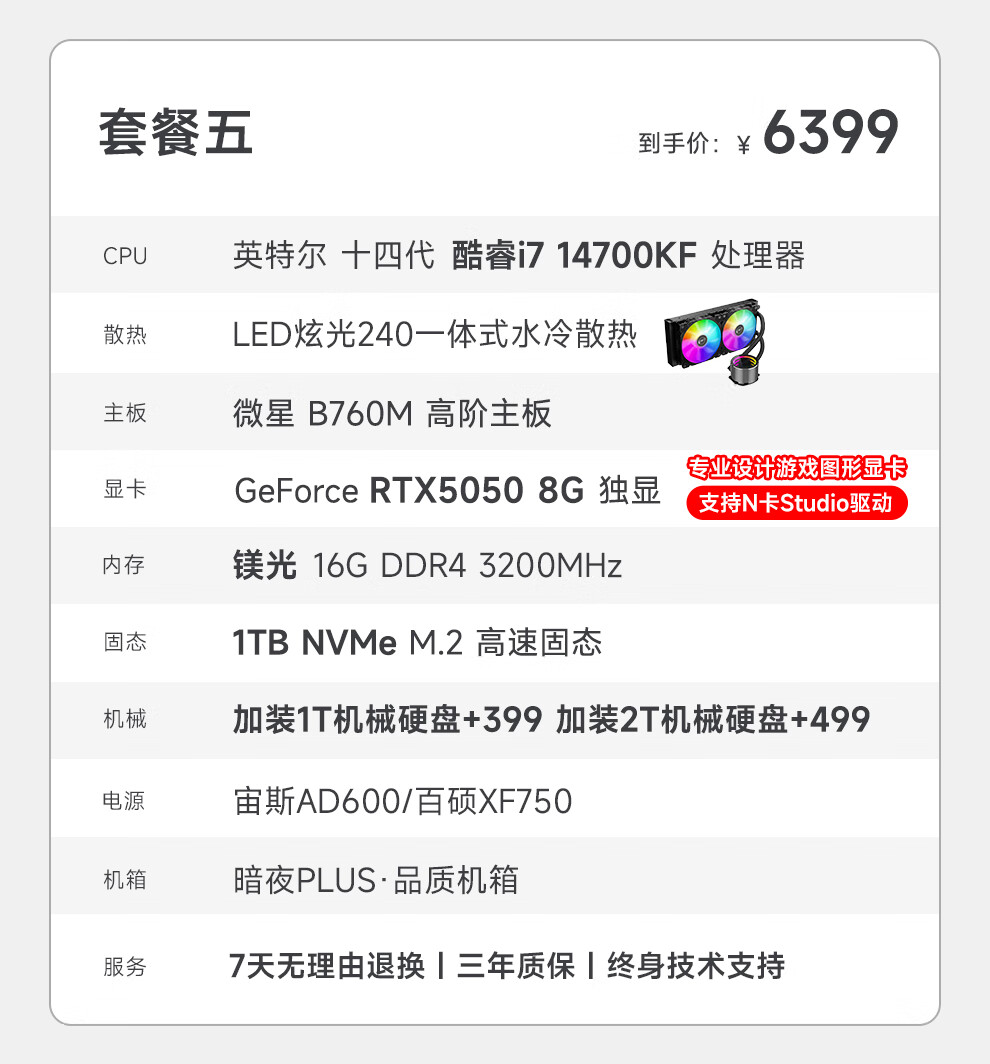The image size is (990, 1064).
Task: Click the 到手价 price label
Action: 679,143
